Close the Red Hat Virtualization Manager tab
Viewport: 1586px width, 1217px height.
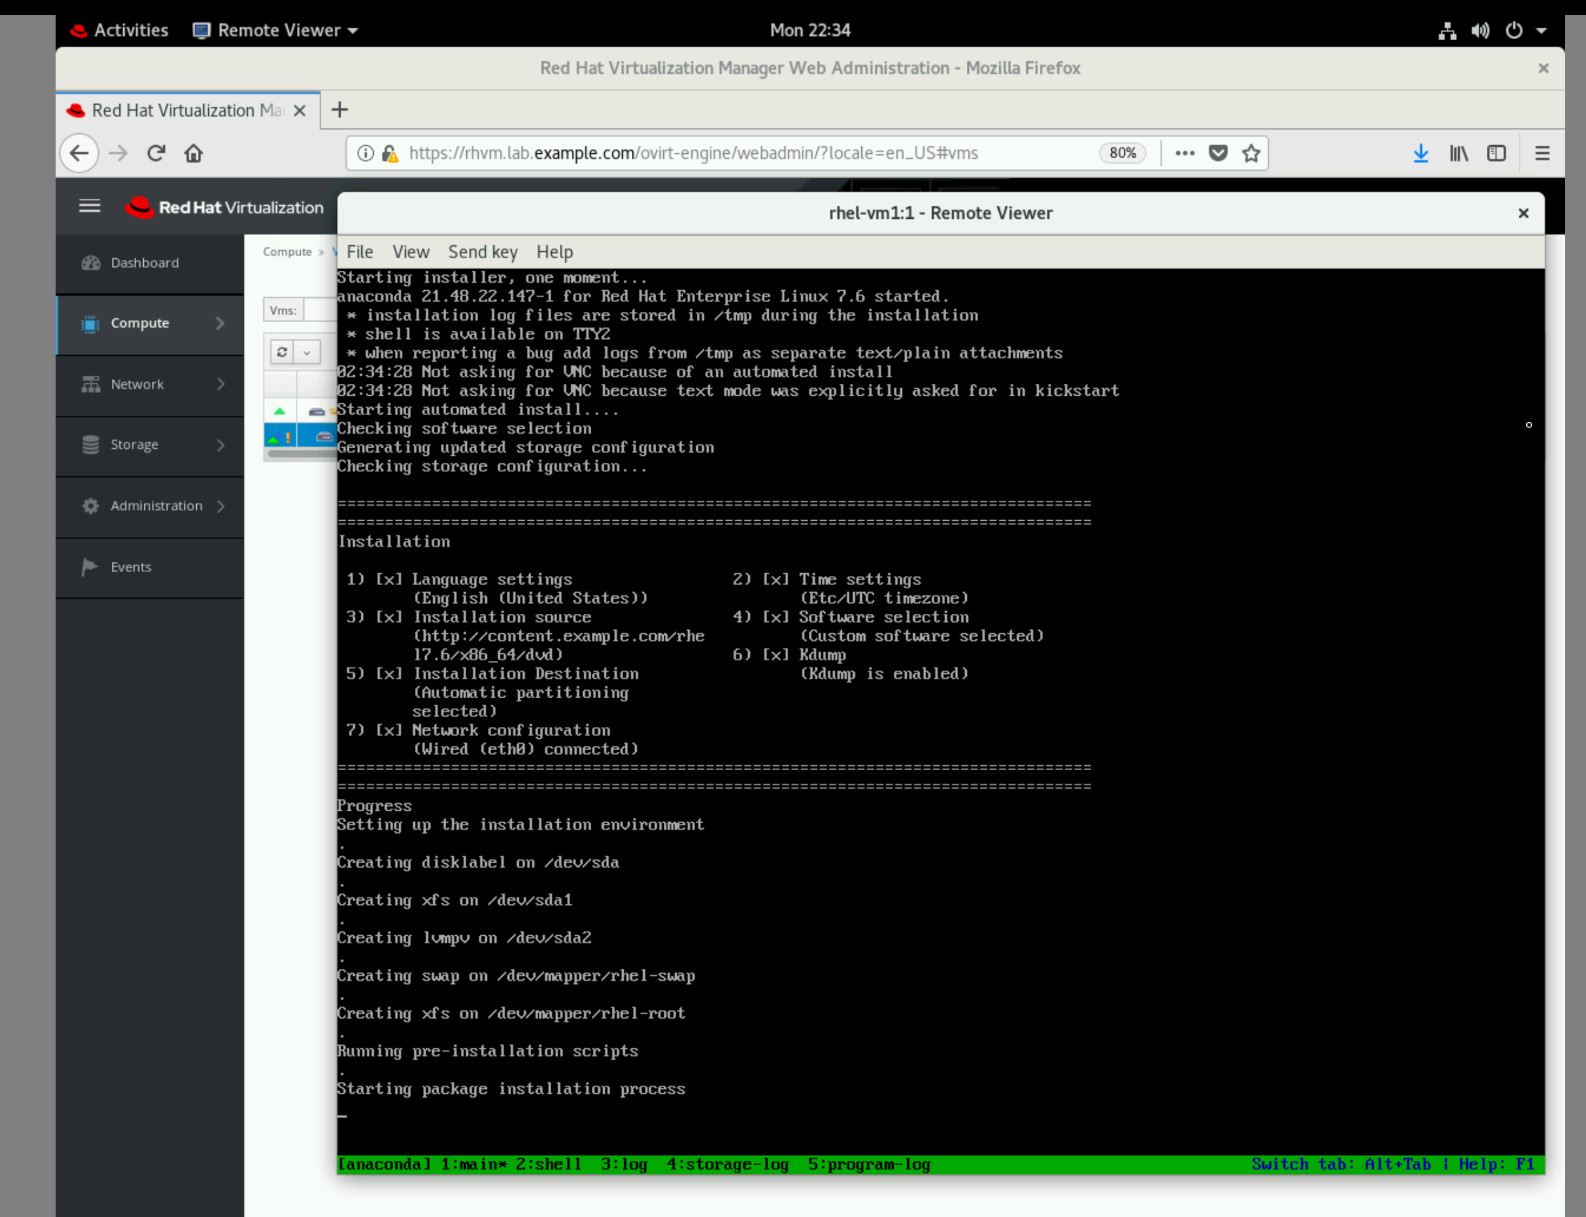click(x=299, y=110)
